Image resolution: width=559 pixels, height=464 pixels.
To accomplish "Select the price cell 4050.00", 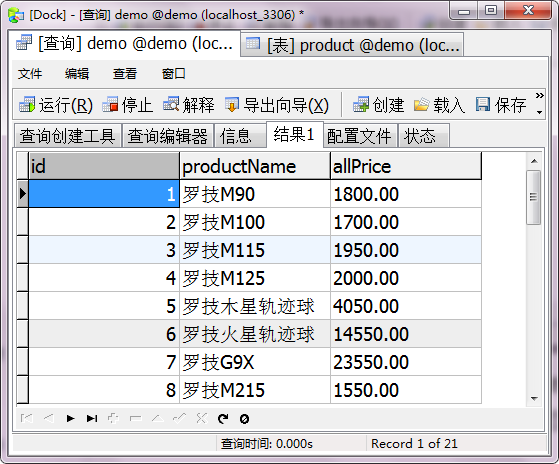I will click(x=406, y=306).
